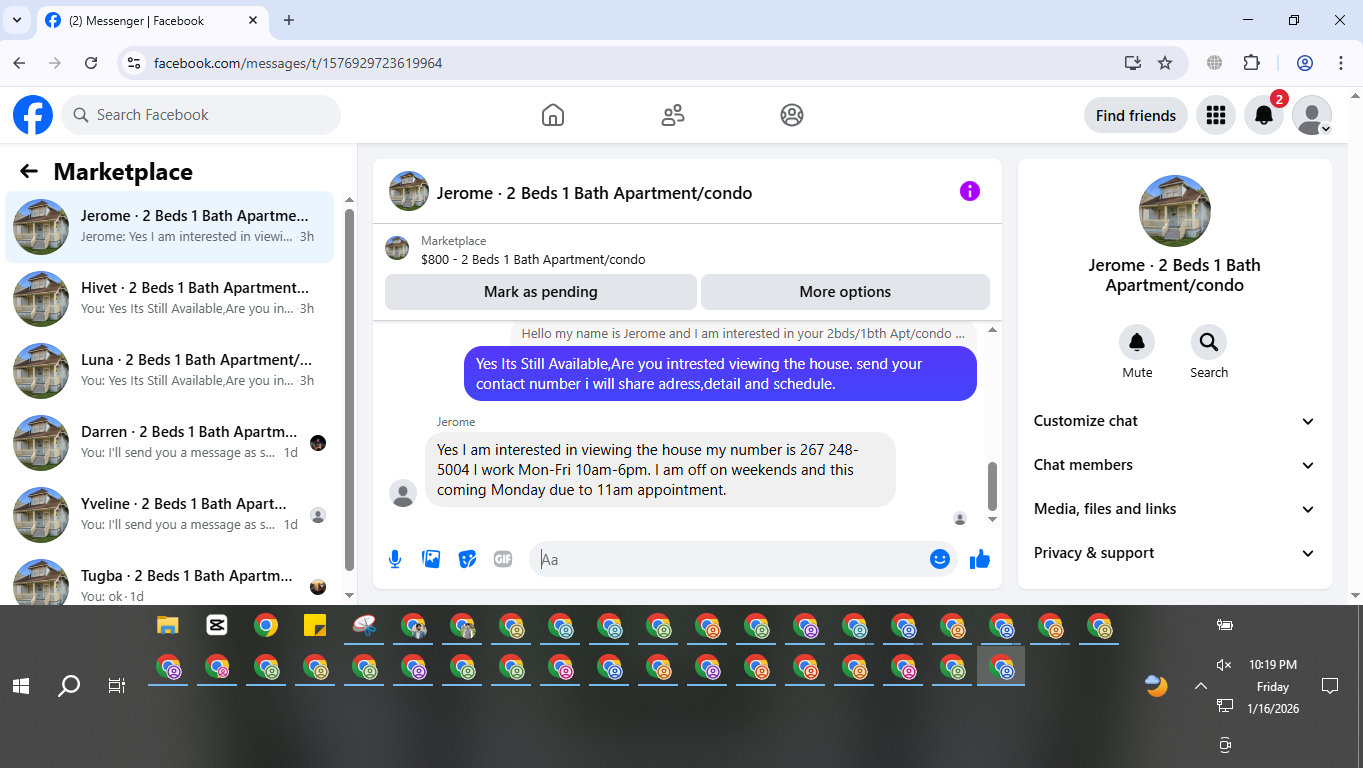
Task: Expand Chat members section
Action: pyautogui.click(x=1175, y=465)
